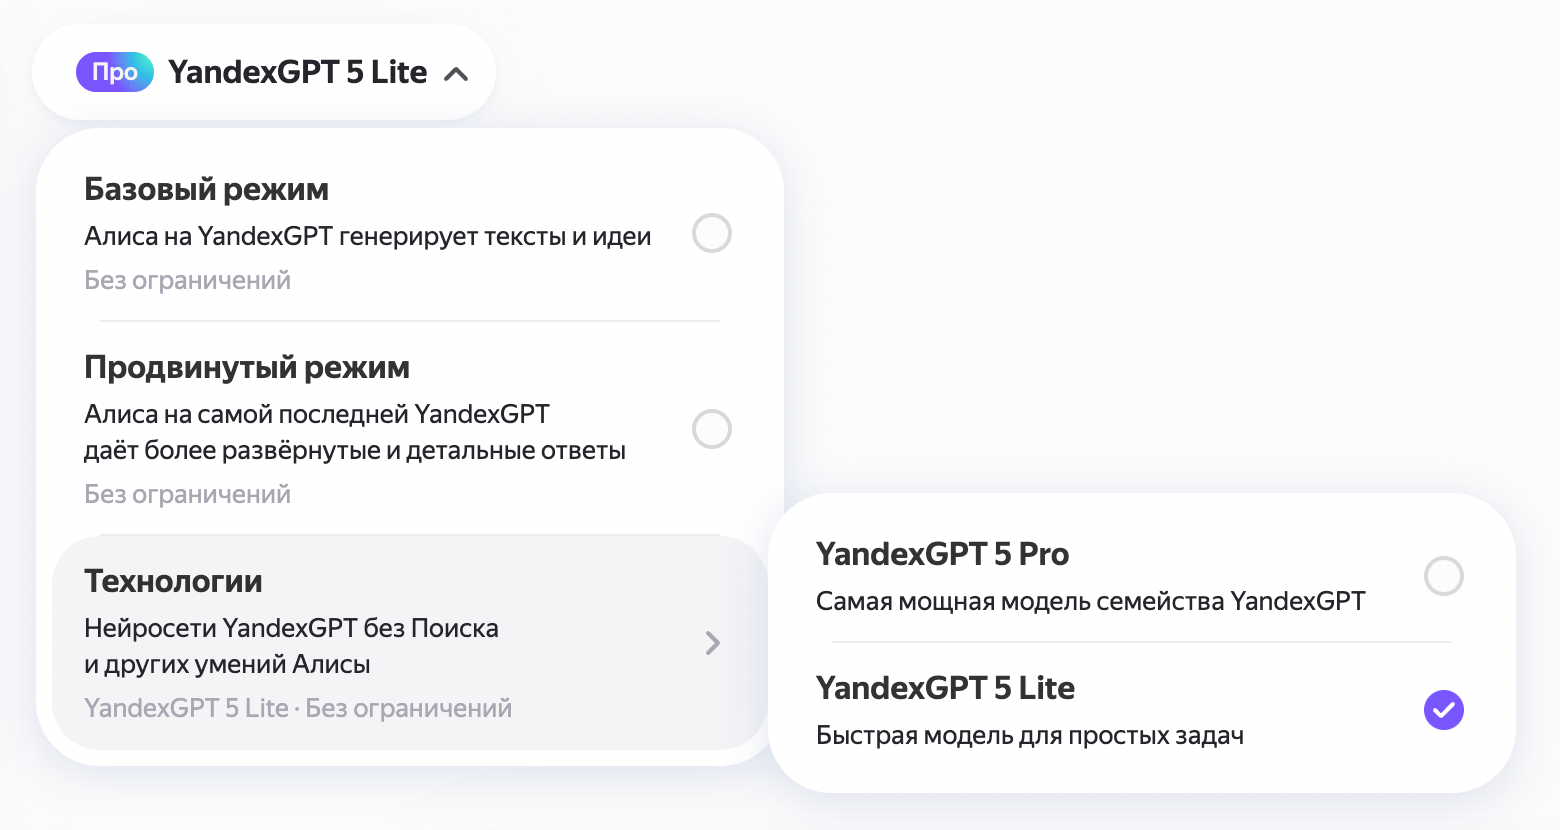Select the YandexGPT 5 Pro radio button

(x=1443, y=576)
